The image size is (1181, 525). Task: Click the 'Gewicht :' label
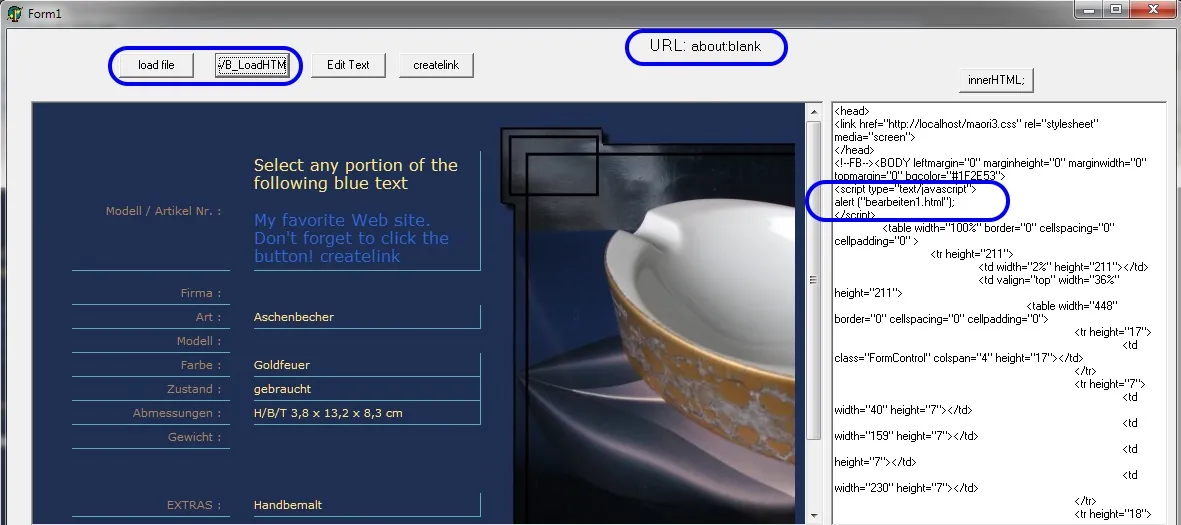(194, 437)
